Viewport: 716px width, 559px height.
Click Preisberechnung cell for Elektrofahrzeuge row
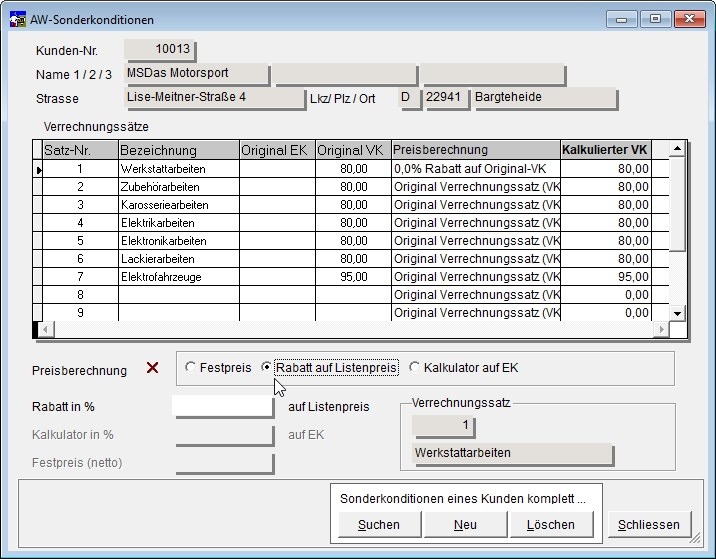coord(476,277)
